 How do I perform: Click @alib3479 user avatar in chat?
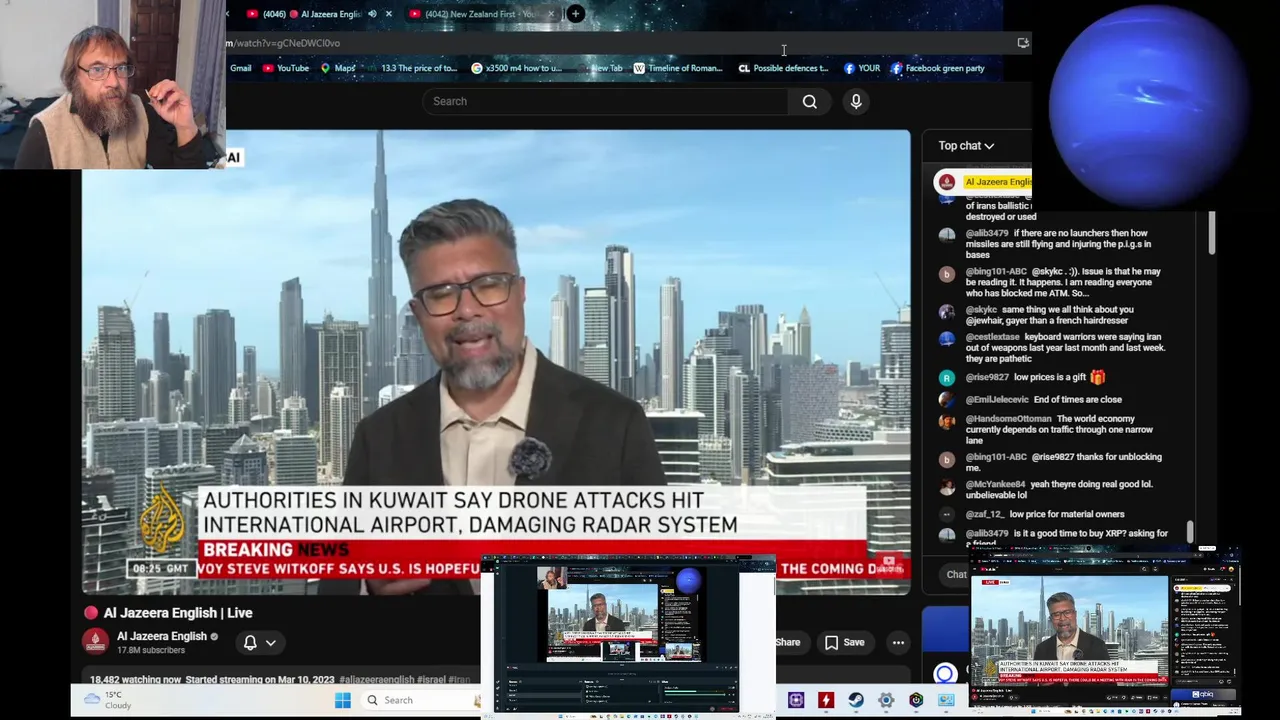click(x=947, y=235)
